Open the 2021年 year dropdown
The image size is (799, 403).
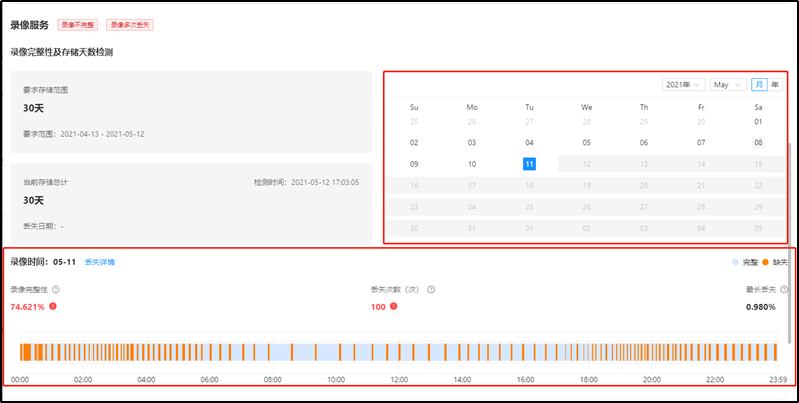(683, 85)
